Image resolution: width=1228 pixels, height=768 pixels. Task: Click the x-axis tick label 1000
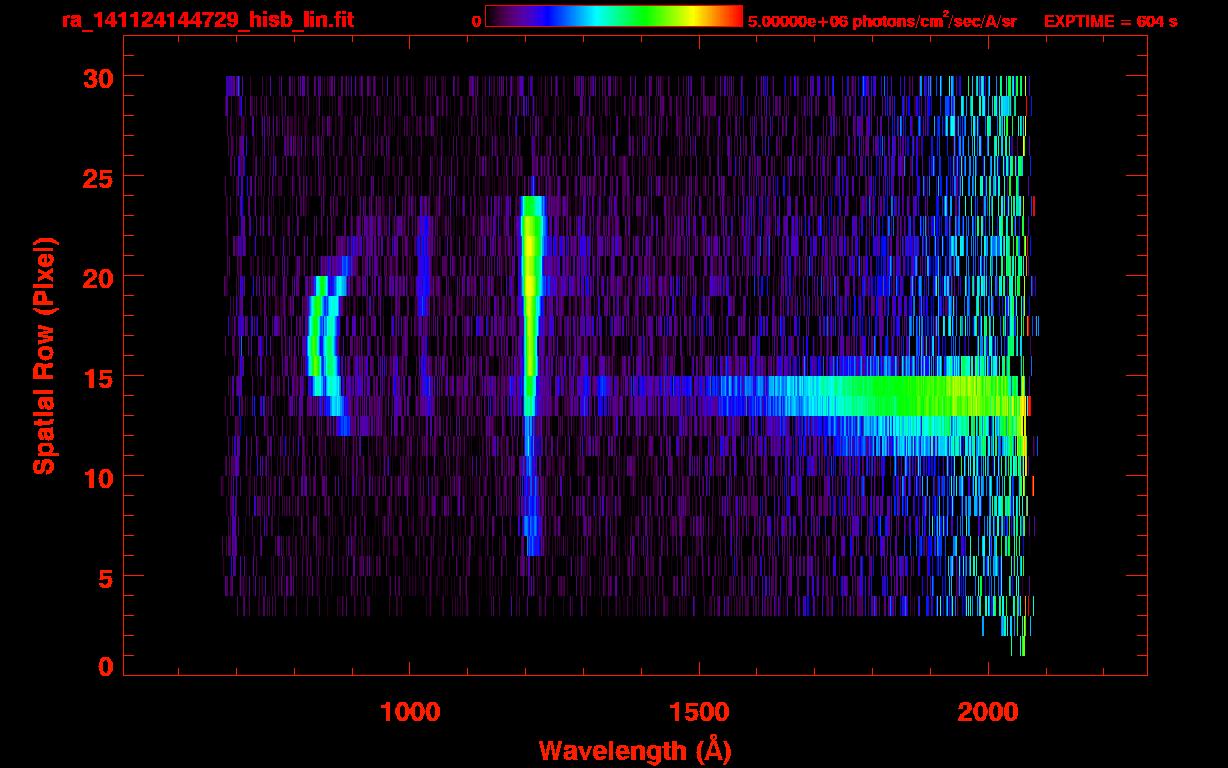[411, 712]
